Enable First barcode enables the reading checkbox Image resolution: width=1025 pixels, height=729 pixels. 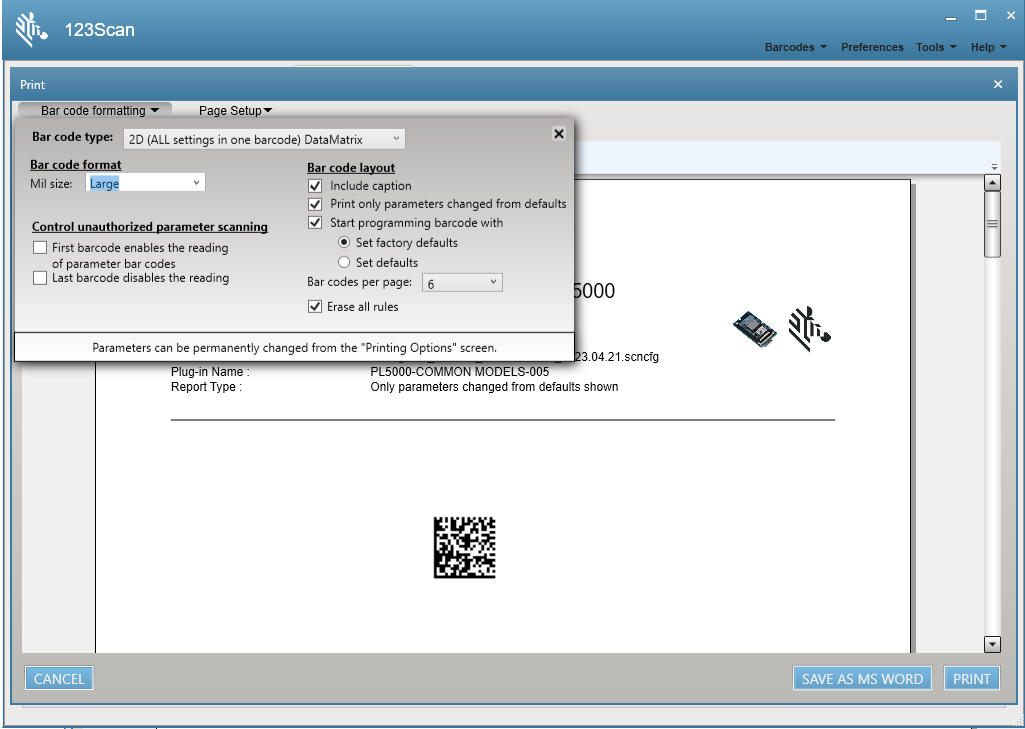click(40, 248)
